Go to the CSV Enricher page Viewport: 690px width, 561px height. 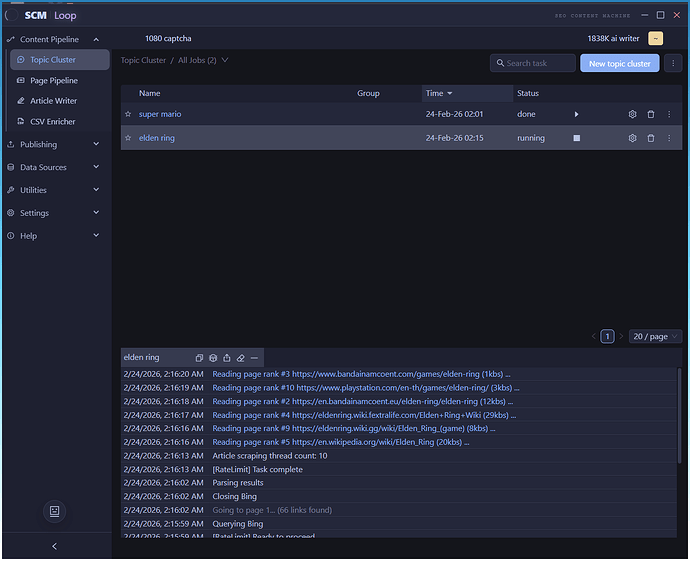[x=52, y=122]
